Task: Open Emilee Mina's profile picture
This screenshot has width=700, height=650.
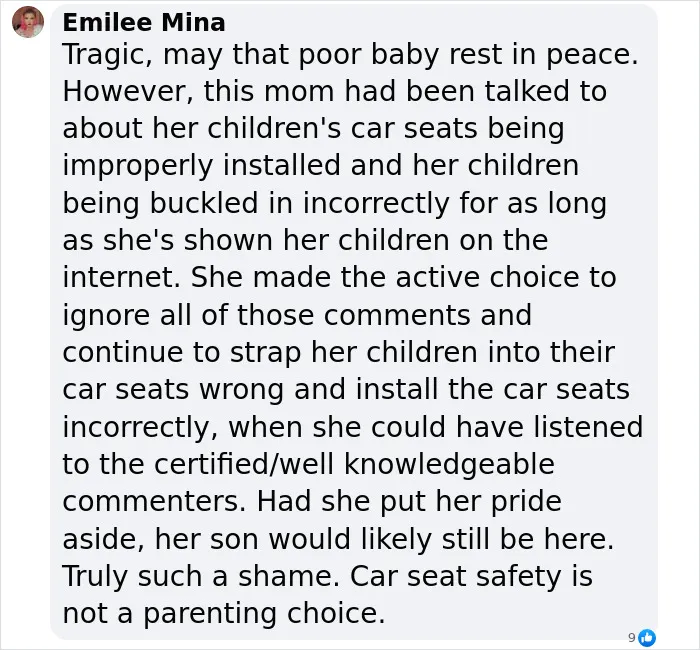Action: [28, 22]
